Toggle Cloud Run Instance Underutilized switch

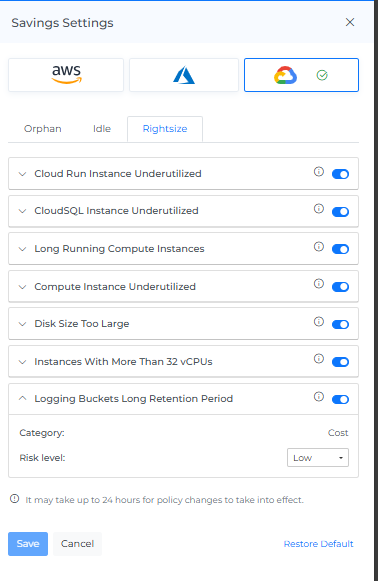(340, 174)
